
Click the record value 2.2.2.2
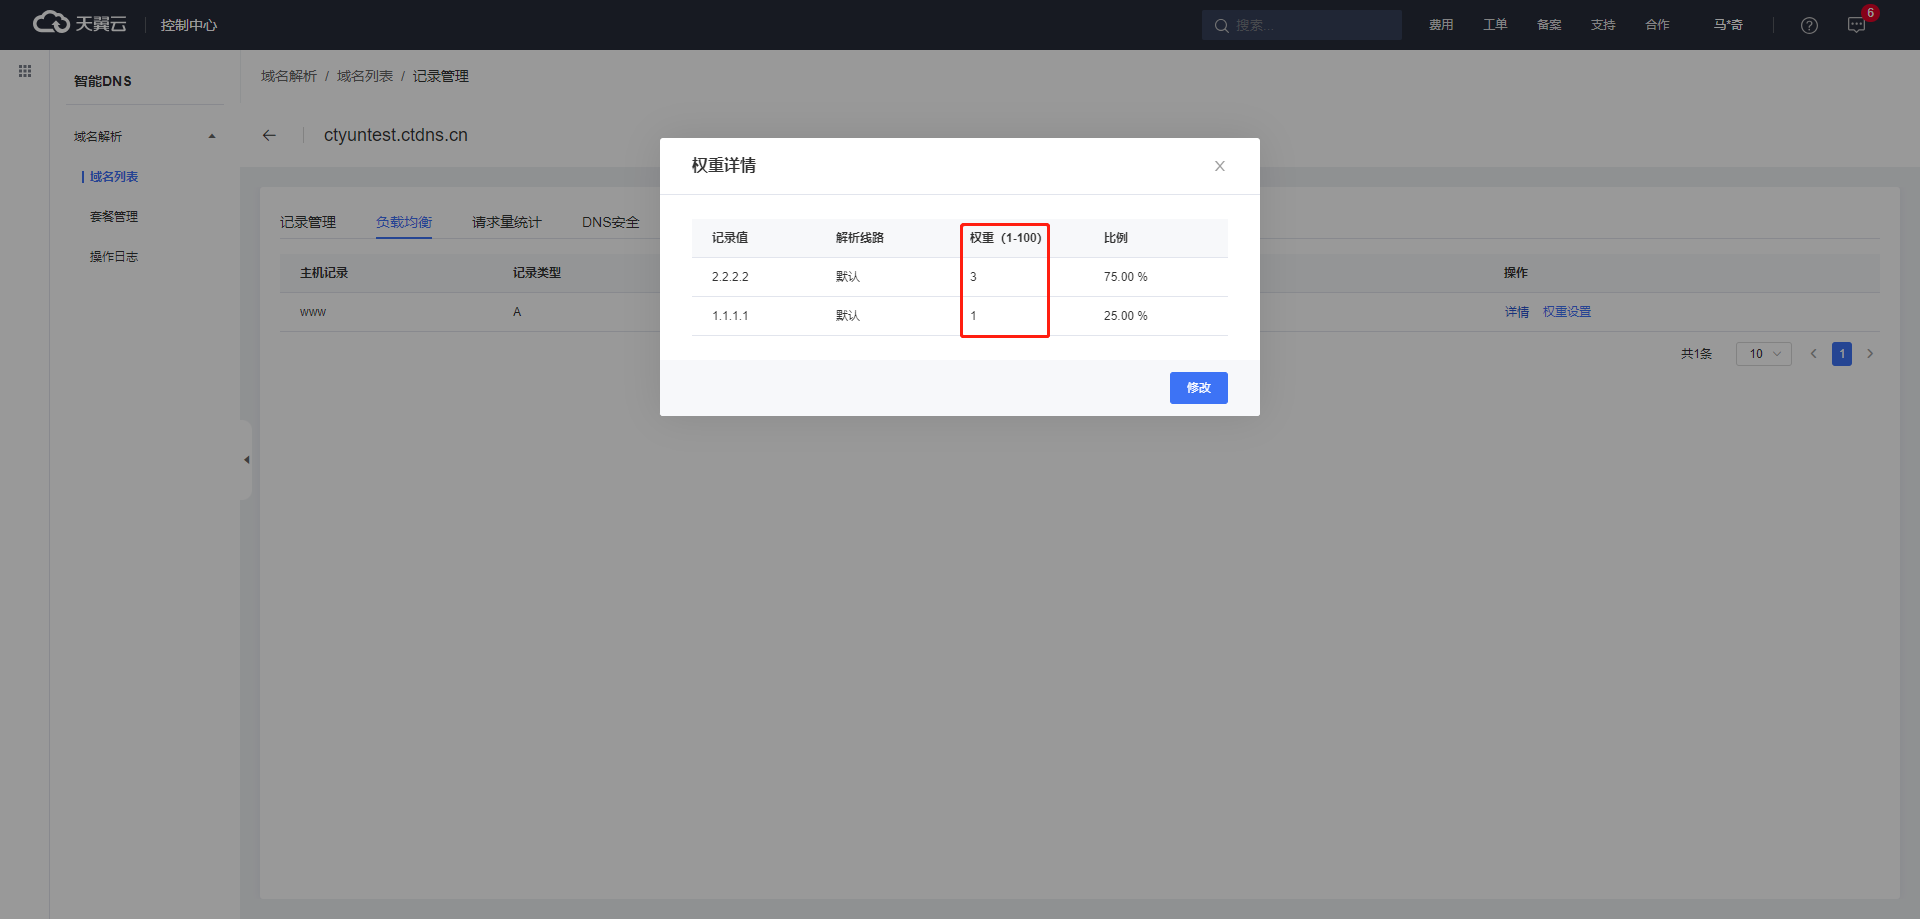(730, 277)
